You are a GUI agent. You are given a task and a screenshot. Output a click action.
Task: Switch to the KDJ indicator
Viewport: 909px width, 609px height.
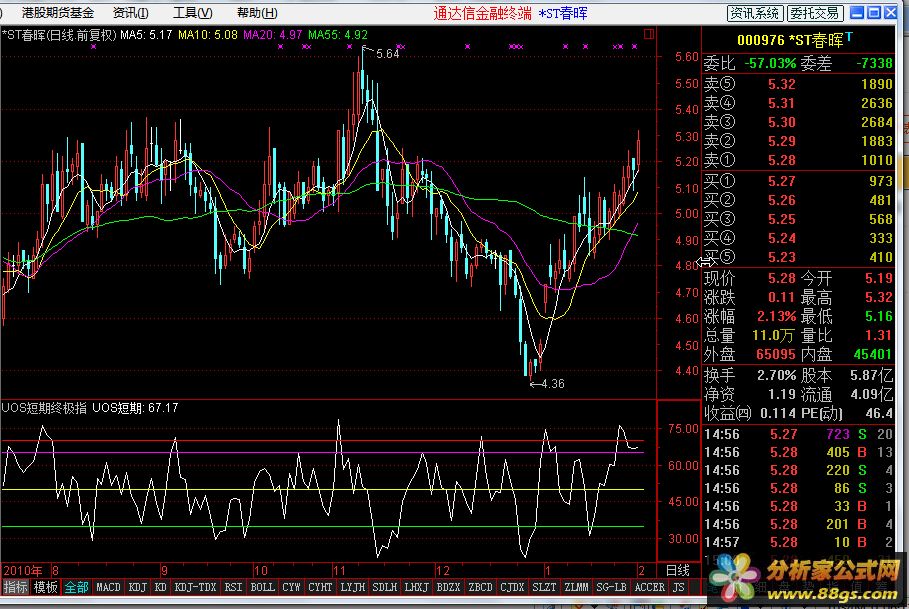137,587
